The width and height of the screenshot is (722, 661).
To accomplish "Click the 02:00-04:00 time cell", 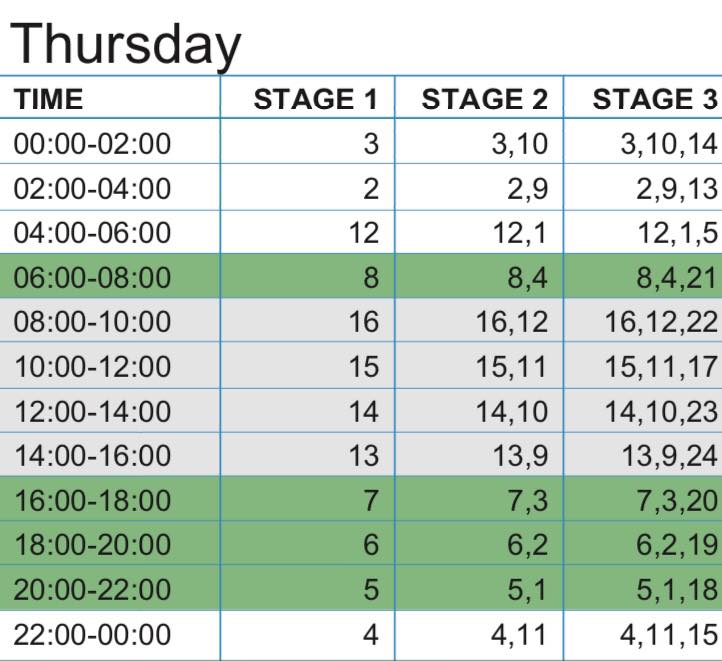I will 110,187.
